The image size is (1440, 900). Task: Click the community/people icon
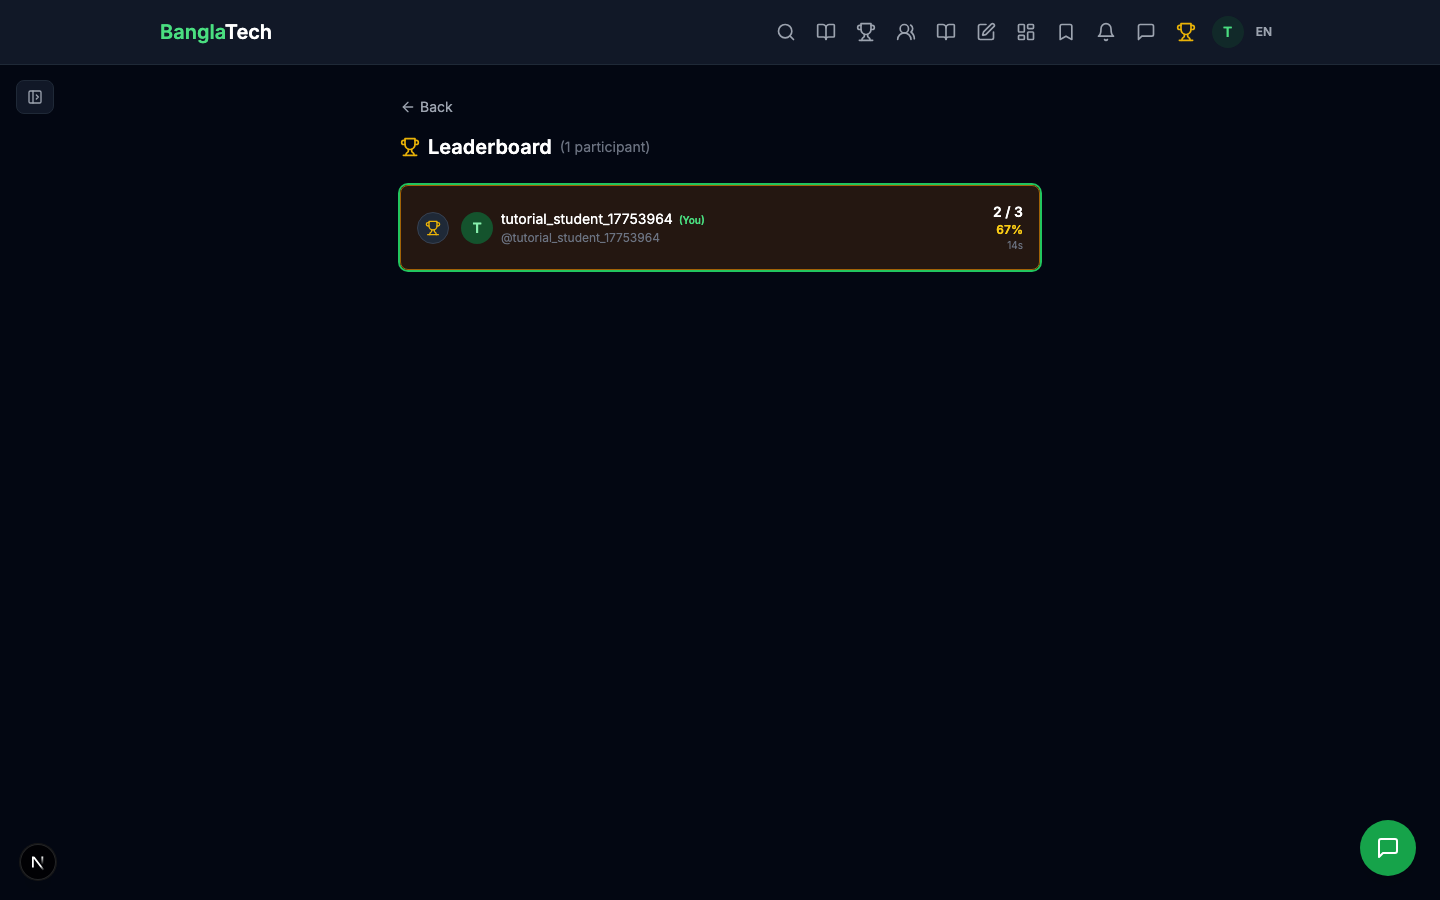[906, 32]
